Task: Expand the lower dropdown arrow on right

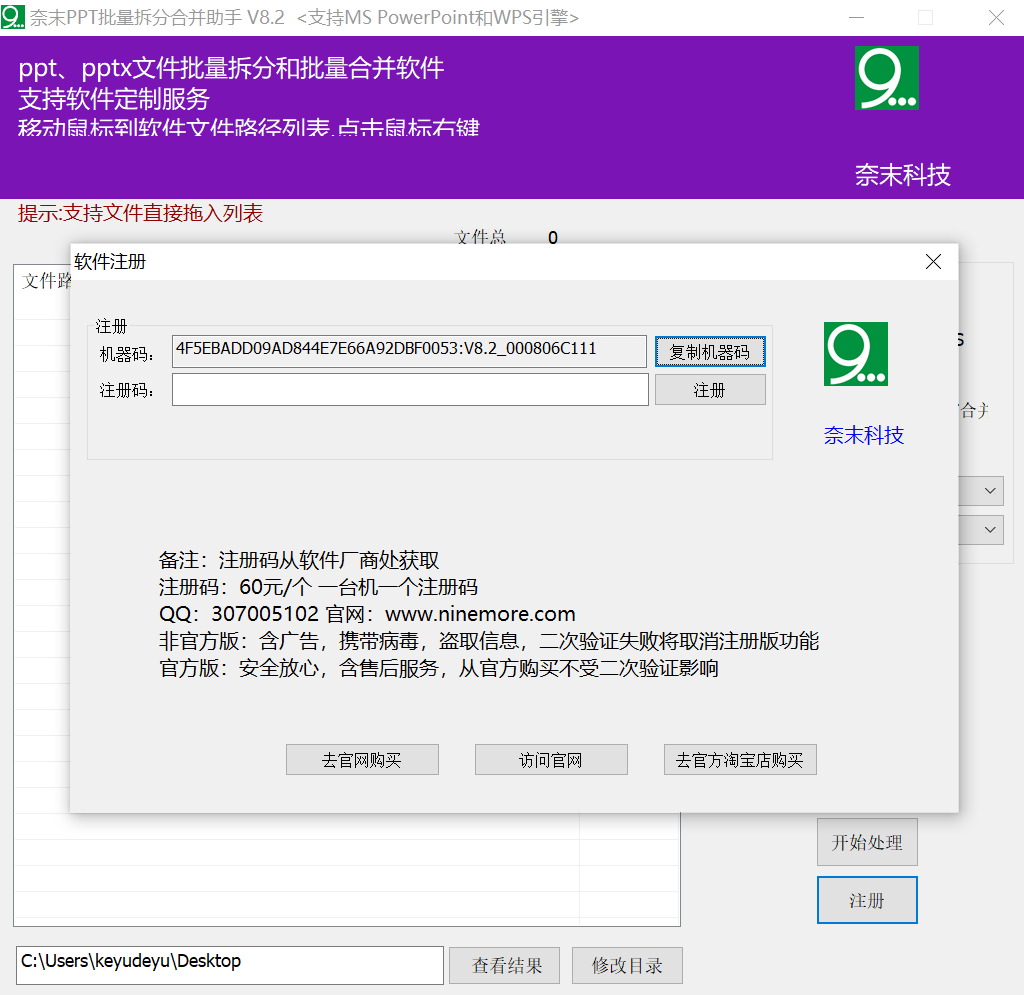Action: pyautogui.click(x=990, y=530)
